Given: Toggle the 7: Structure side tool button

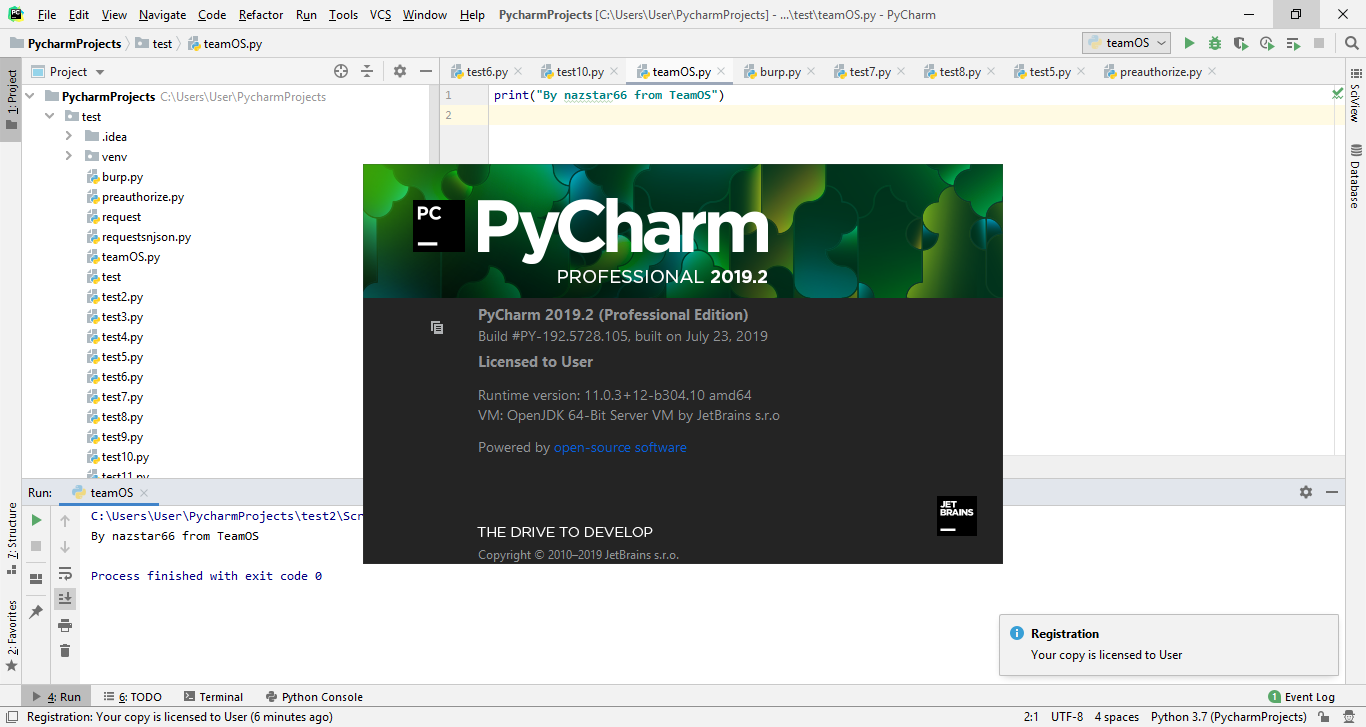Looking at the screenshot, I should click(x=11, y=538).
